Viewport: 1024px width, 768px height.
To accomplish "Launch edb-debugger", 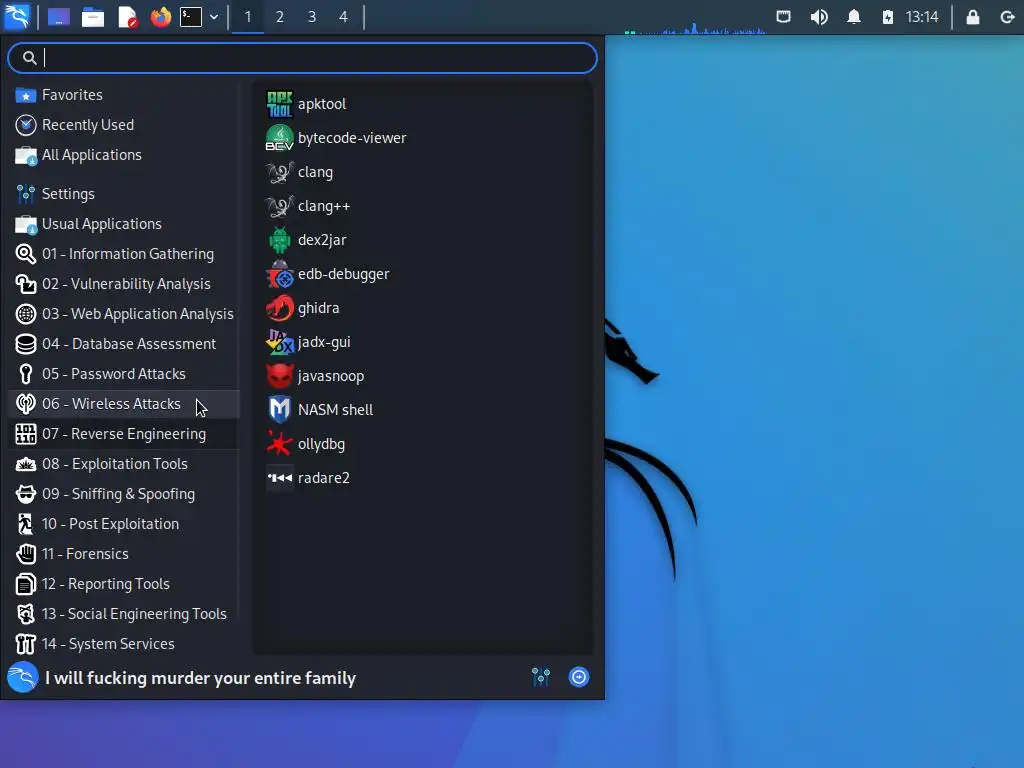I will pyautogui.click(x=423, y=274).
